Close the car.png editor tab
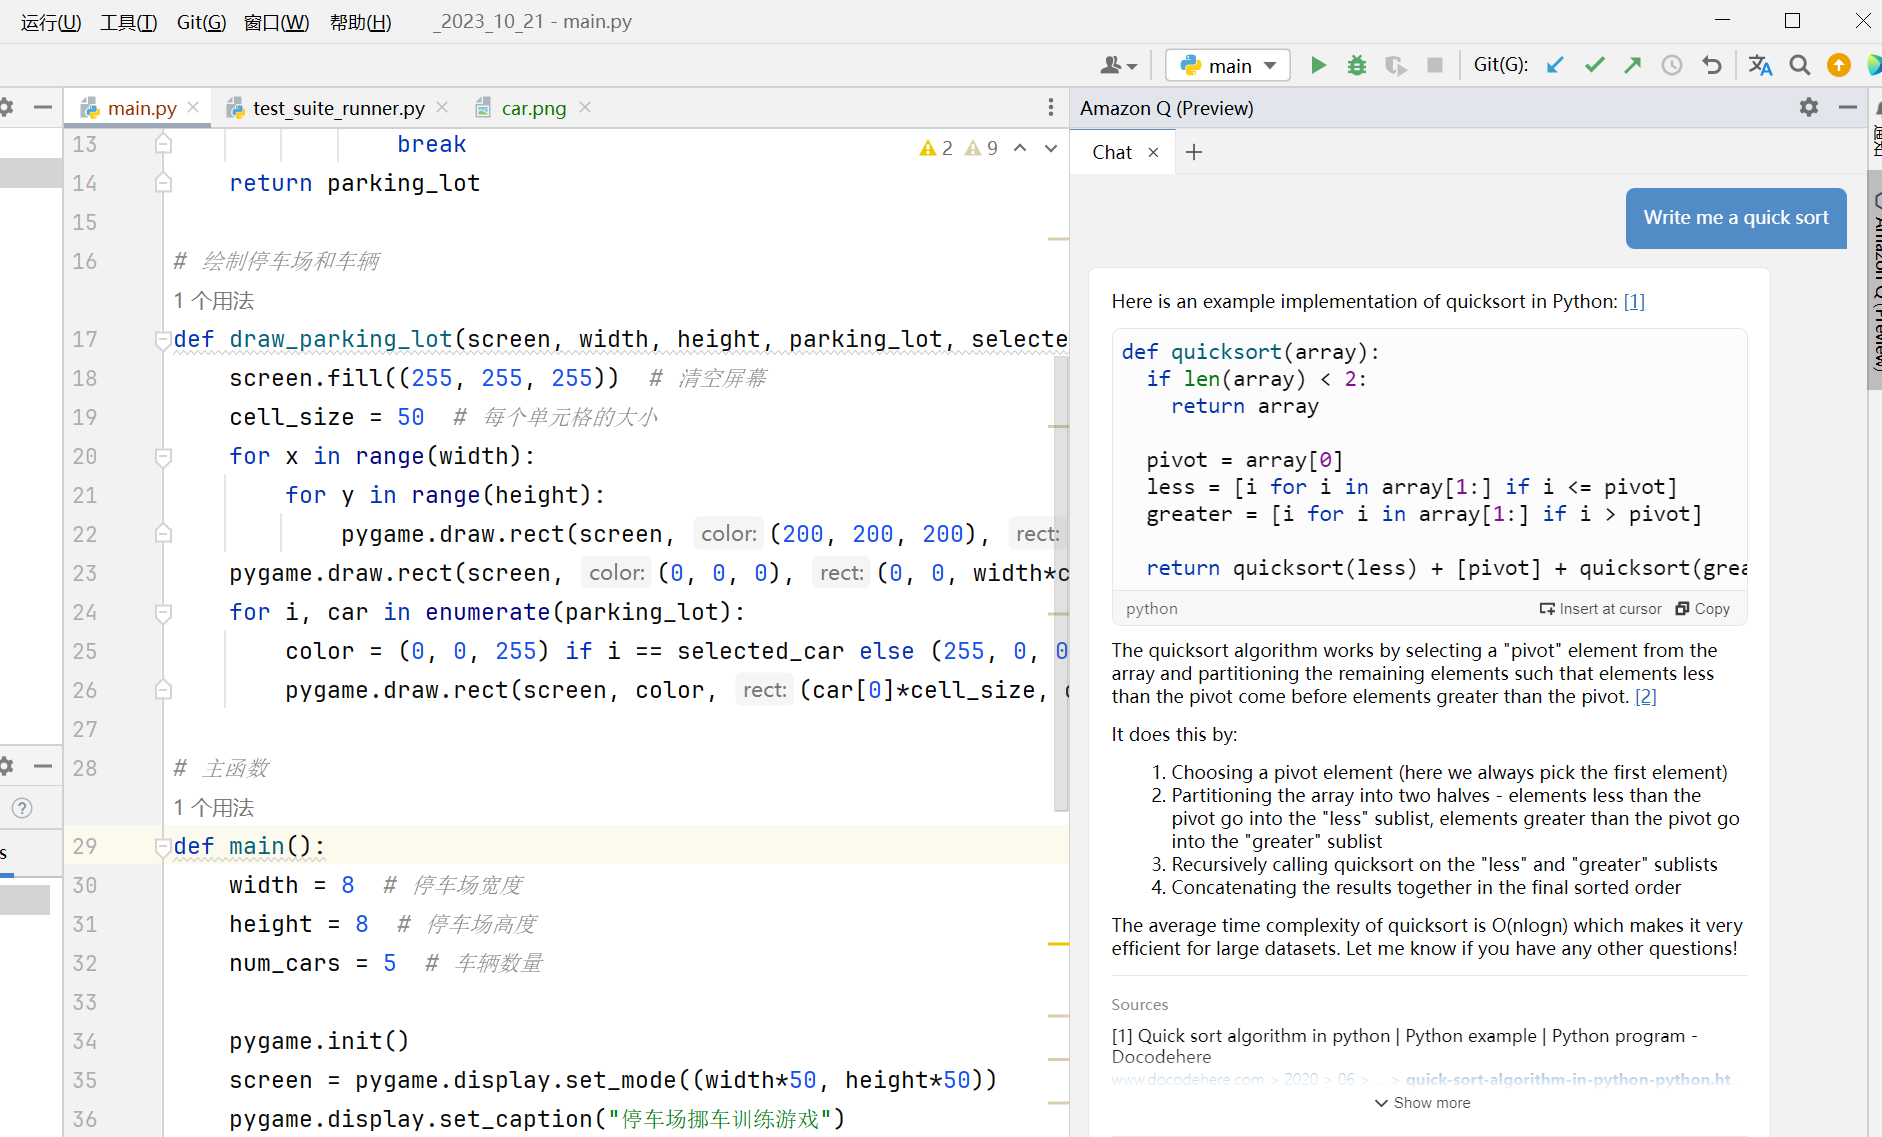 [x=585, y=107]
